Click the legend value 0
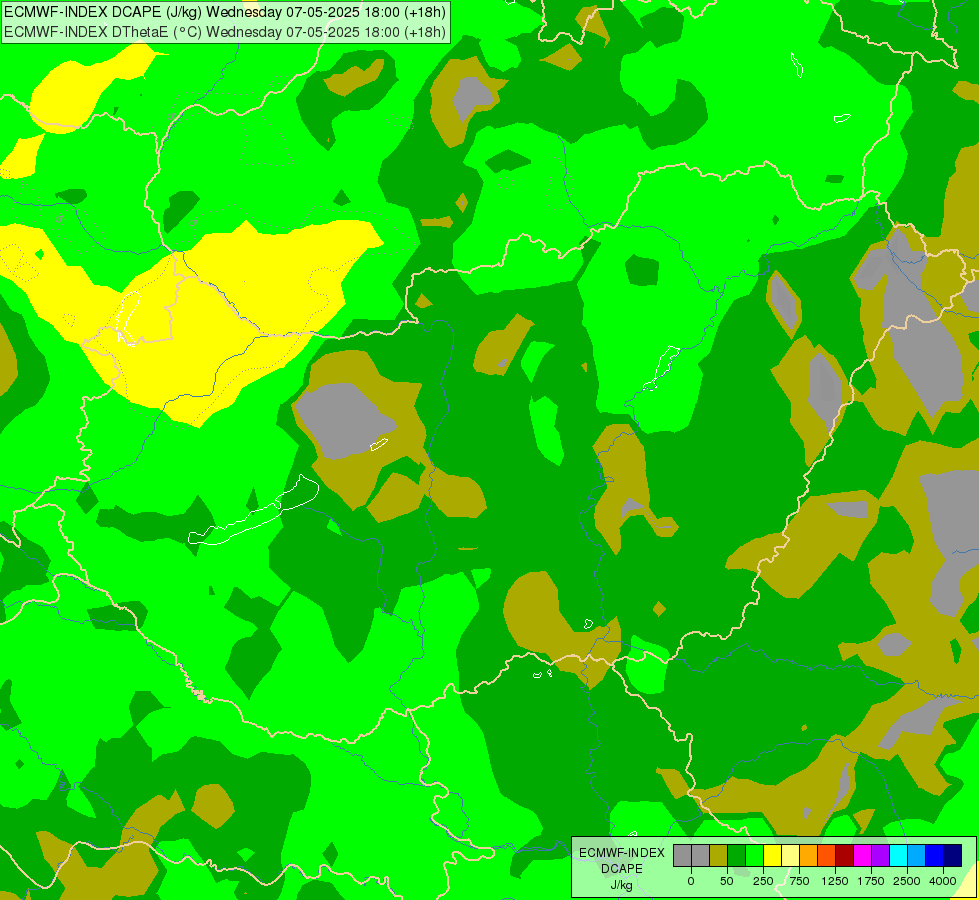Viewport: 979px width, 900px height. click(x=691, y=881)
